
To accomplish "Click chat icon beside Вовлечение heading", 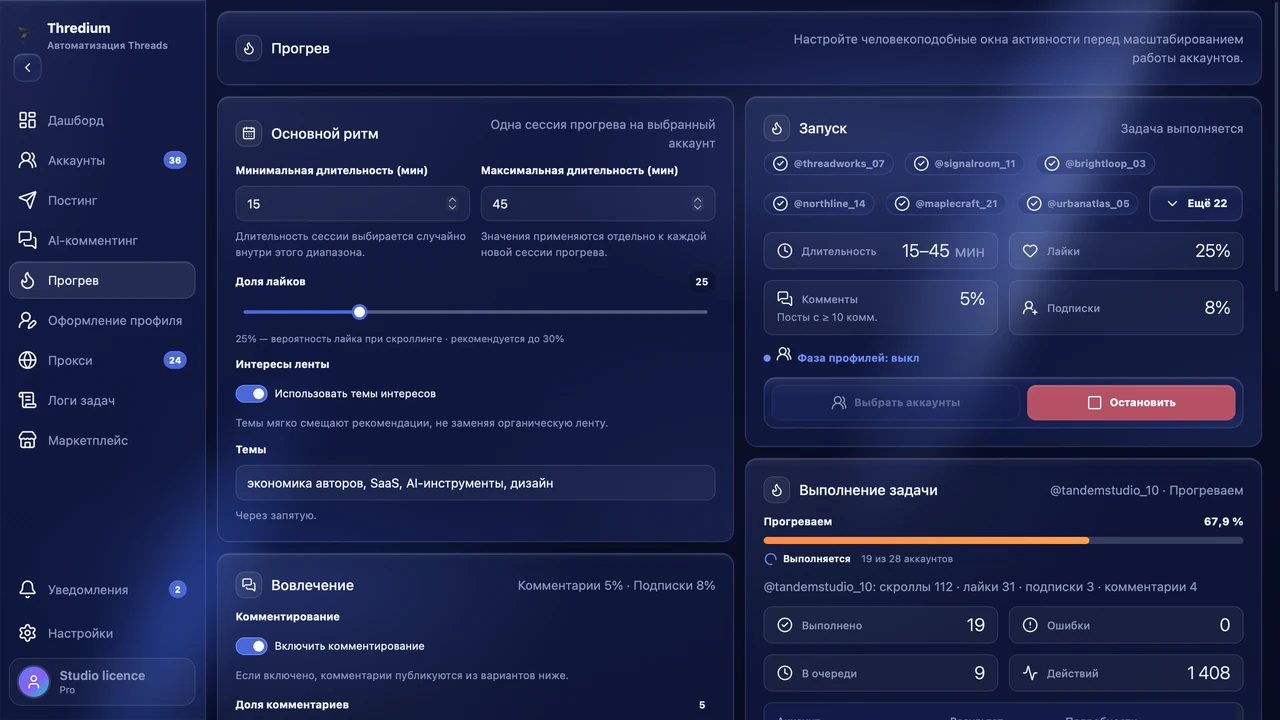I will point(249,585).
